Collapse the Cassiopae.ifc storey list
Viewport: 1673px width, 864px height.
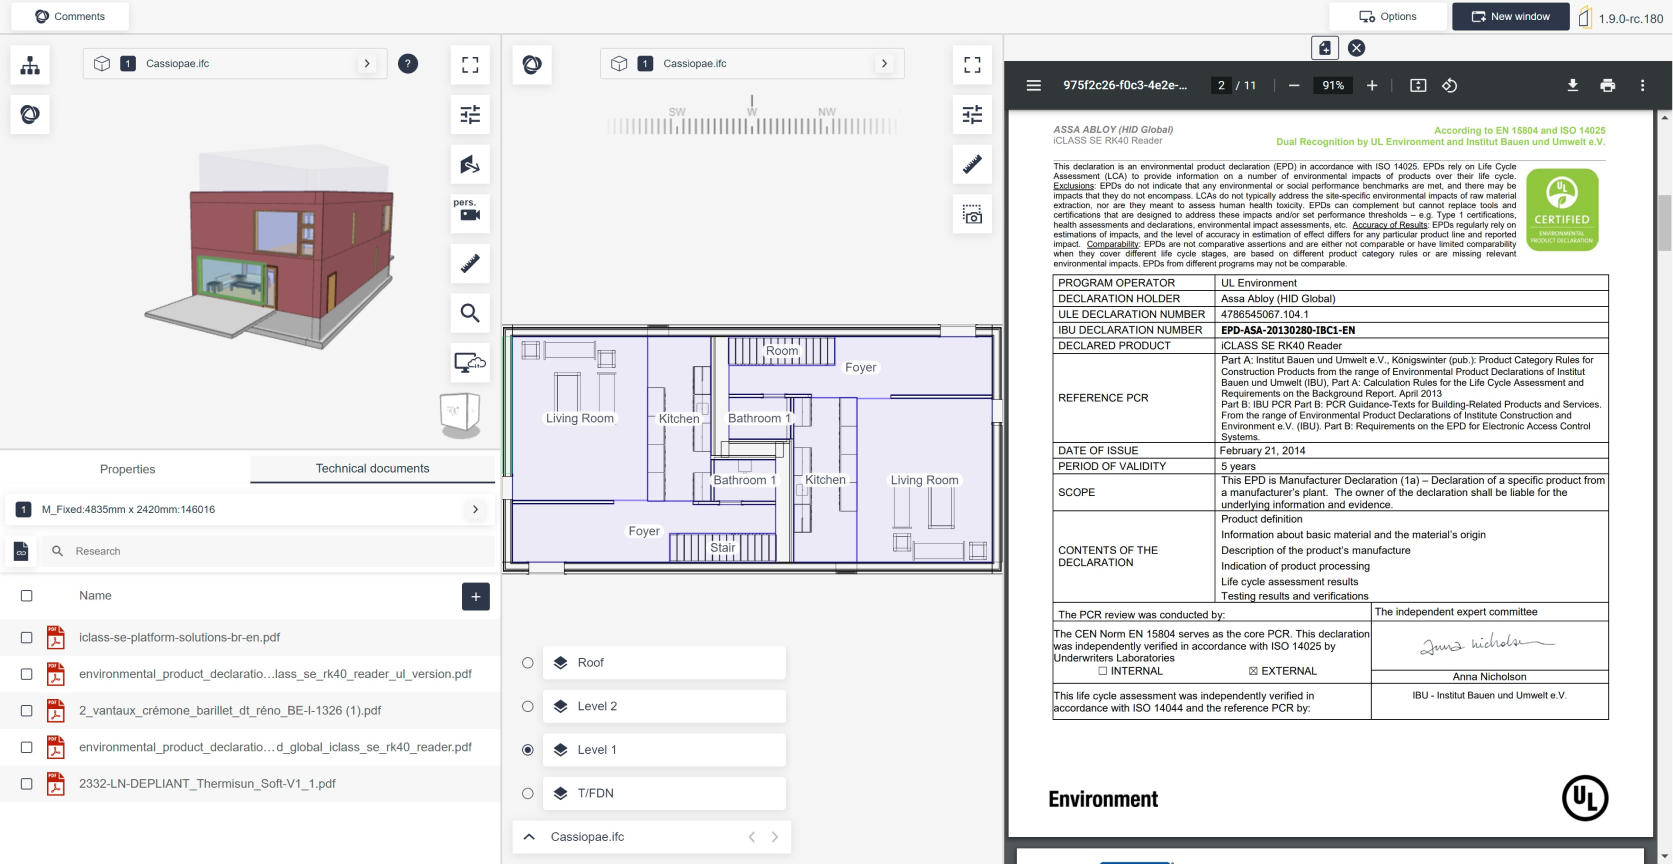(529, 837)
